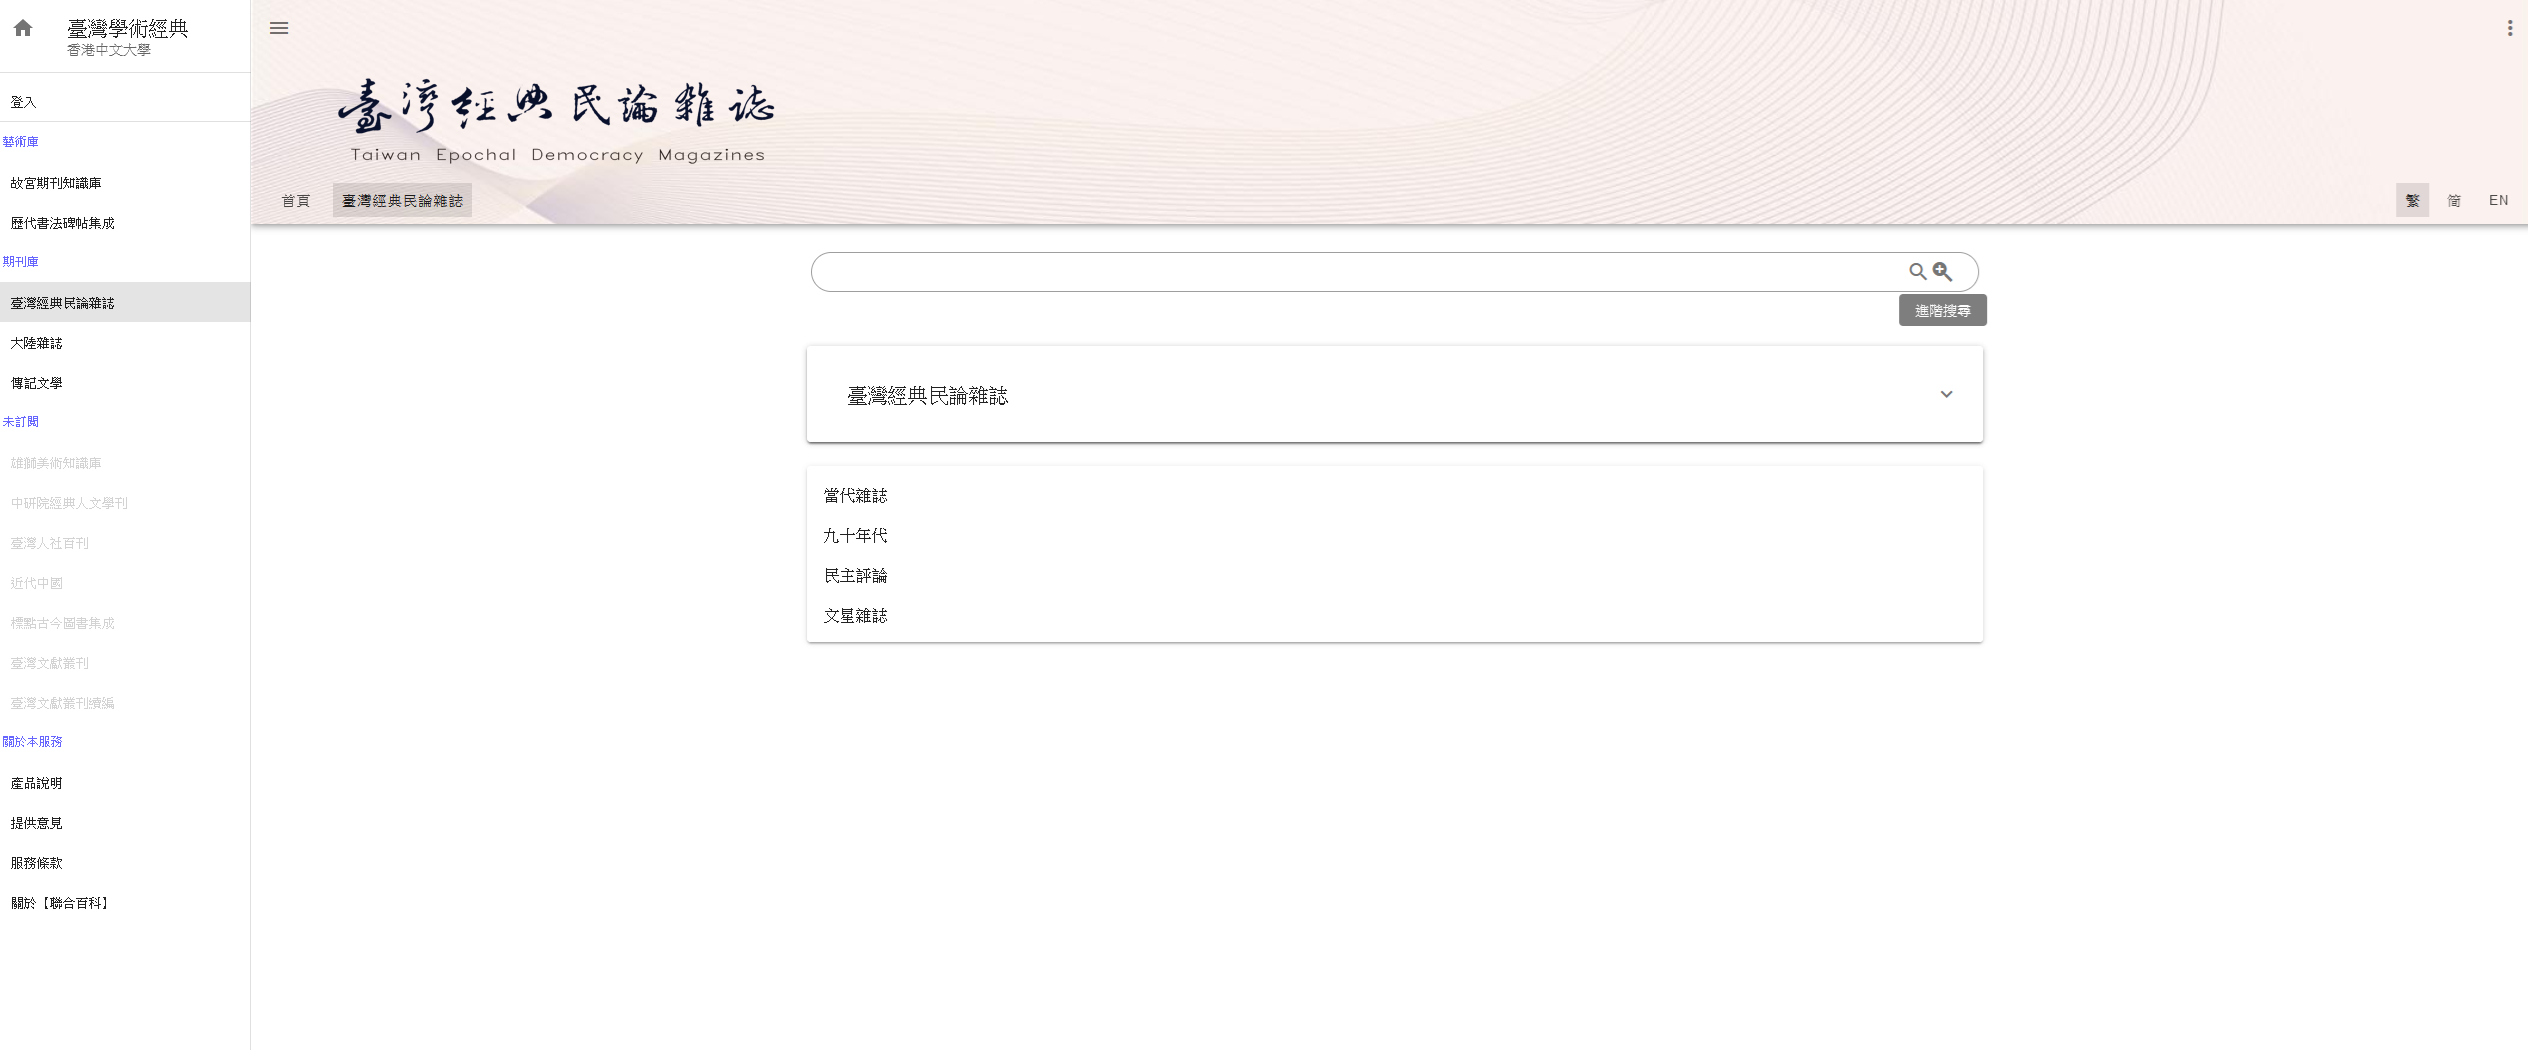Click the 未訂閱 section heading
This screenshot has height=1050, width=2528.
click(x=20, y=422)
